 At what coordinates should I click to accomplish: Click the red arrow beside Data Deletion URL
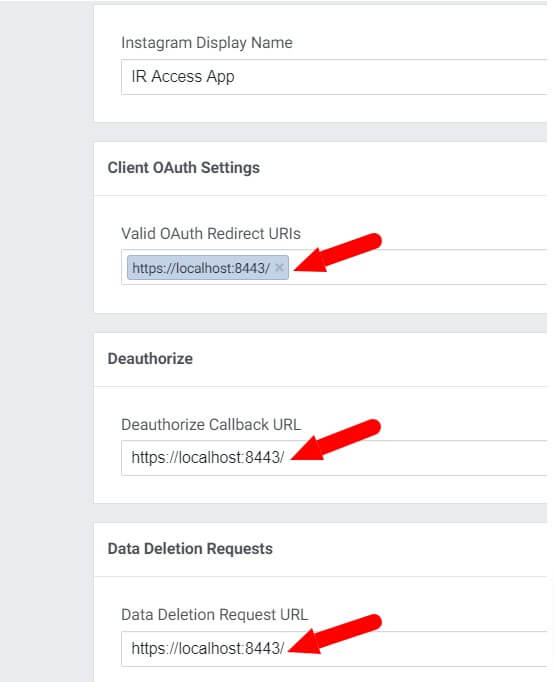click(335, 634)
